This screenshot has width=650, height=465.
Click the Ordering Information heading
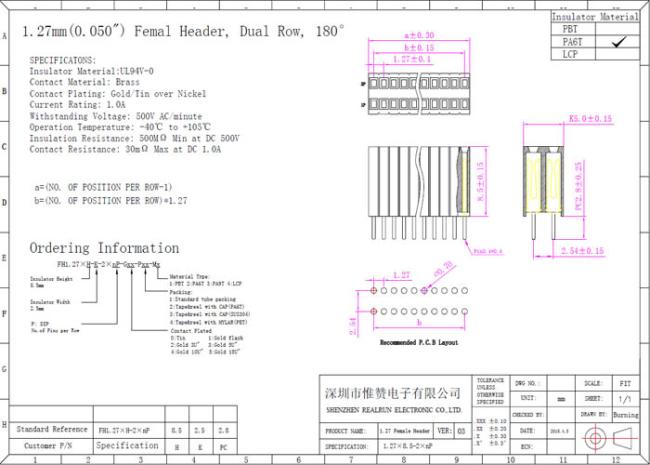pyautogui.click(x=89, y=248)
